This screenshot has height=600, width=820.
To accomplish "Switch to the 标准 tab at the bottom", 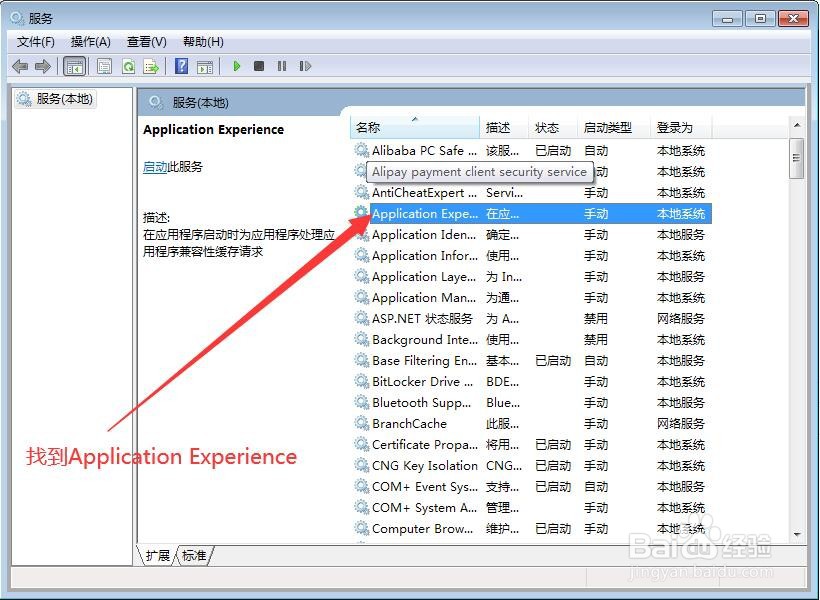I will coord(192,556).
